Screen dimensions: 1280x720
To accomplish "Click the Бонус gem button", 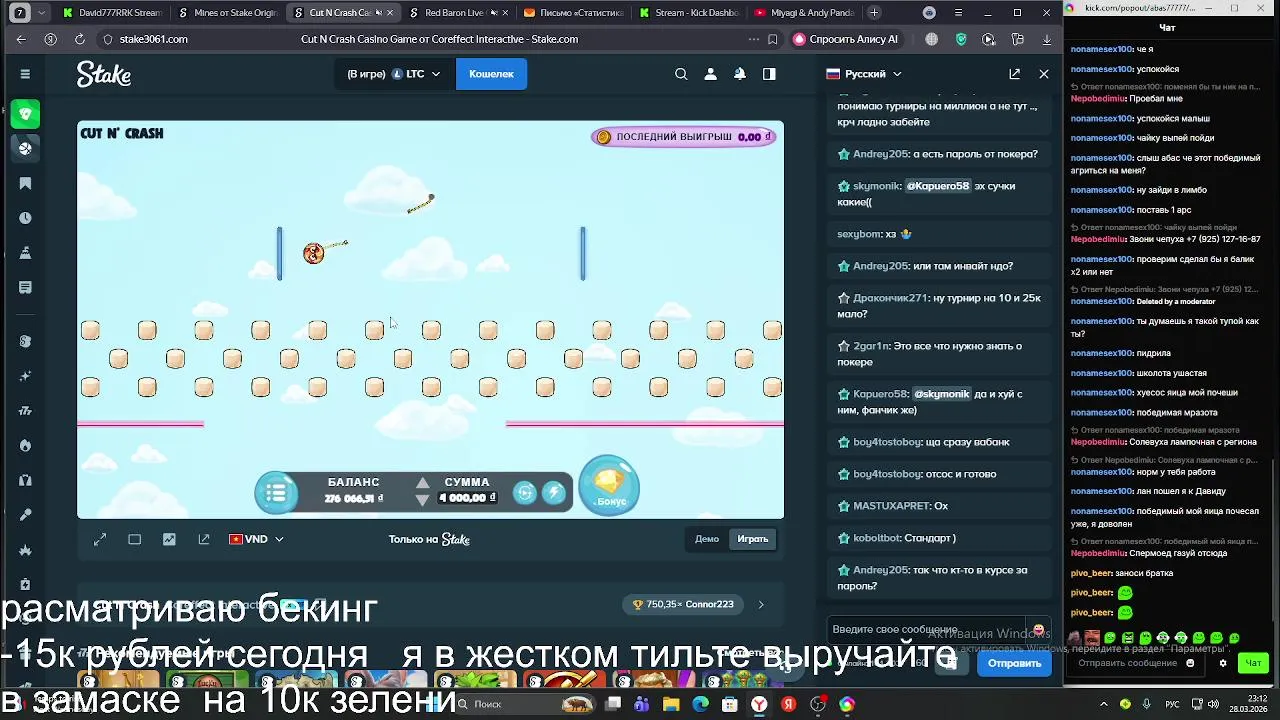I will pos(609,485).
